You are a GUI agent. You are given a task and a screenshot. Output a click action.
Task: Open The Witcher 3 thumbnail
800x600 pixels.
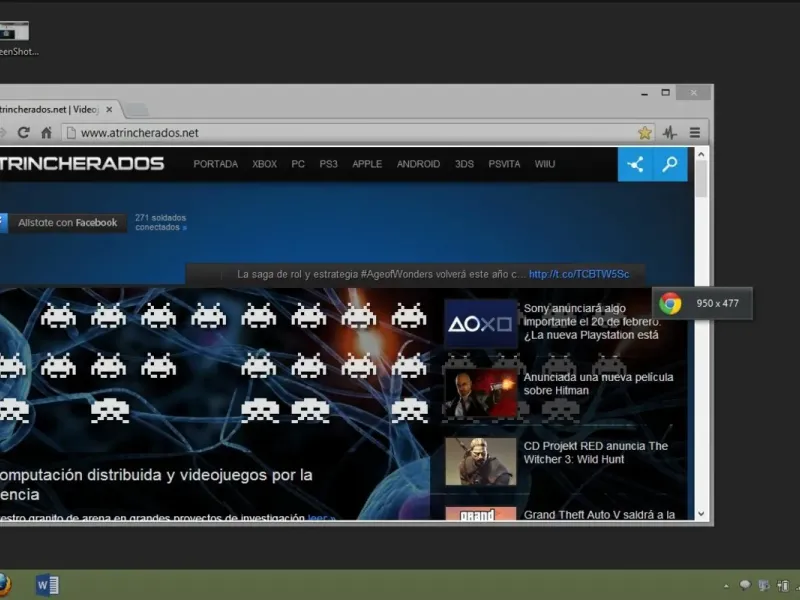(x=481, y=462)
